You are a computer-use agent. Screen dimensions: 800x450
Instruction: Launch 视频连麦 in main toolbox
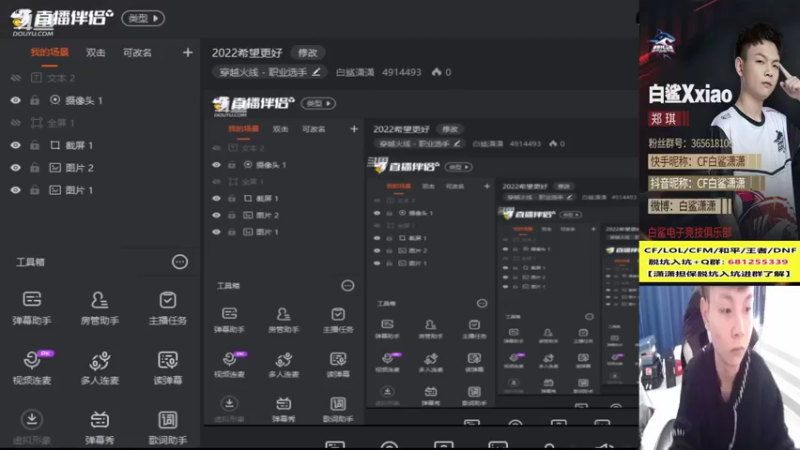coord(32,367)
